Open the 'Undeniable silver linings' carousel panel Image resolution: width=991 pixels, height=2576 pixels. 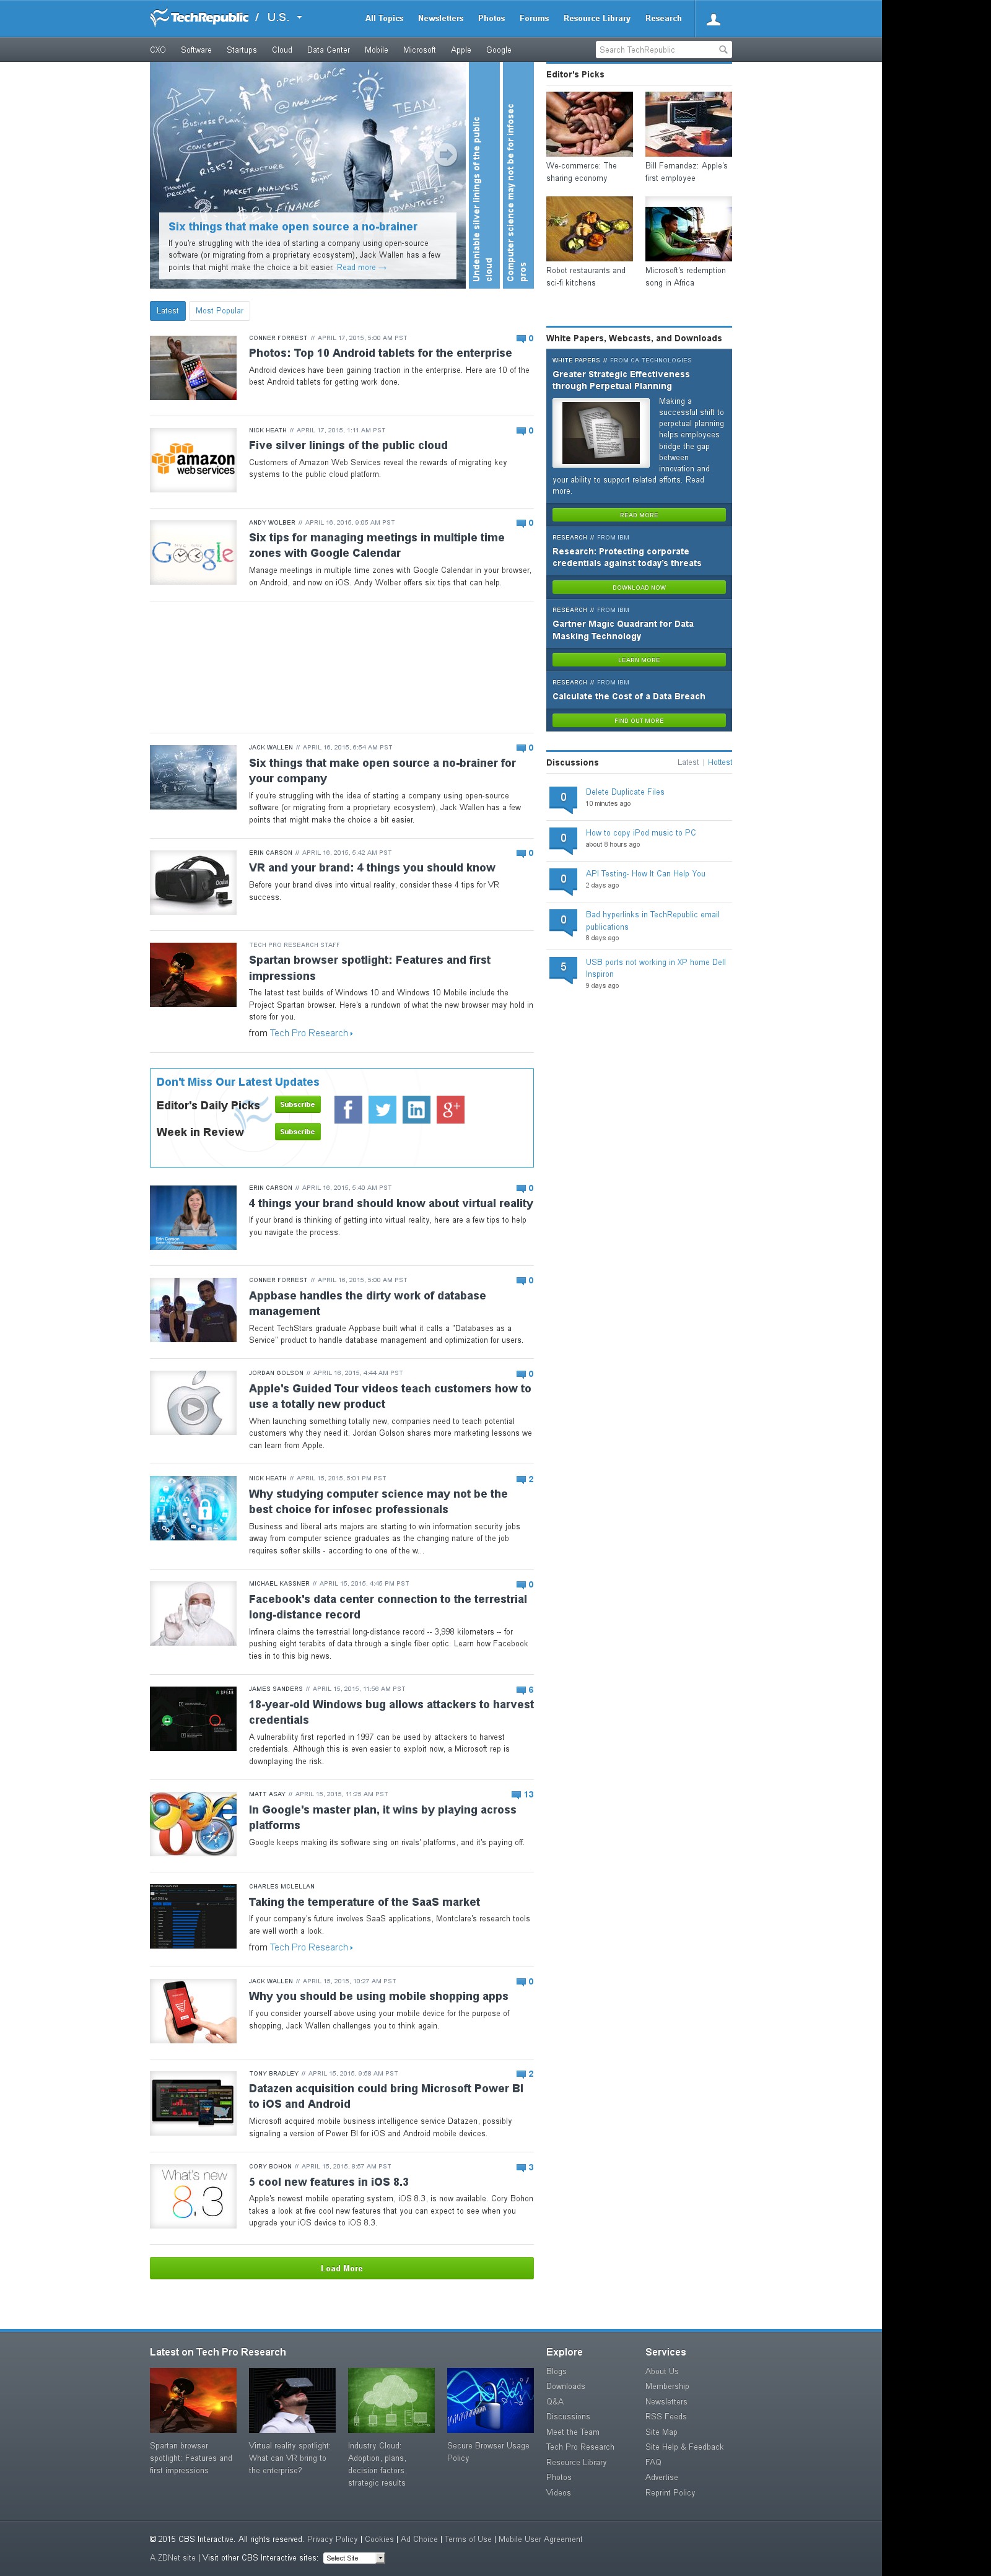click(483, 176)
